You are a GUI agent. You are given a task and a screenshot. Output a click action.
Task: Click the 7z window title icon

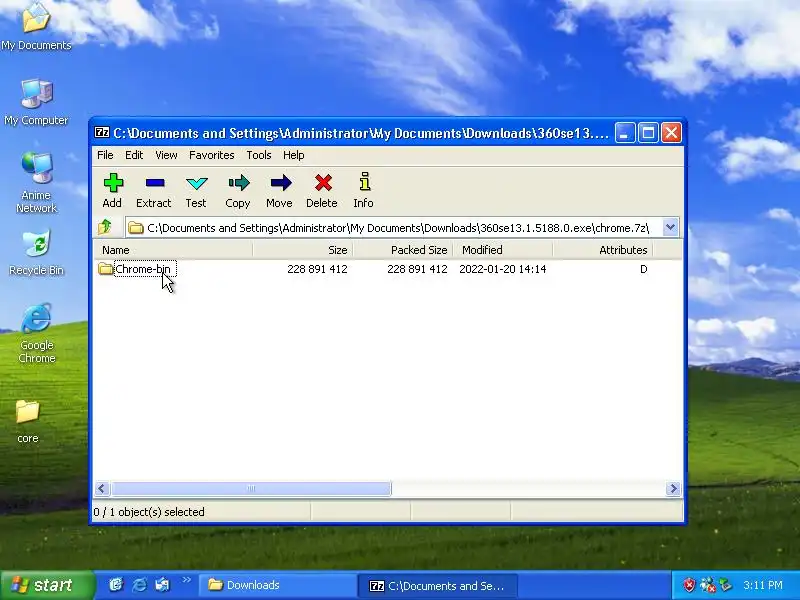[102, 133]
